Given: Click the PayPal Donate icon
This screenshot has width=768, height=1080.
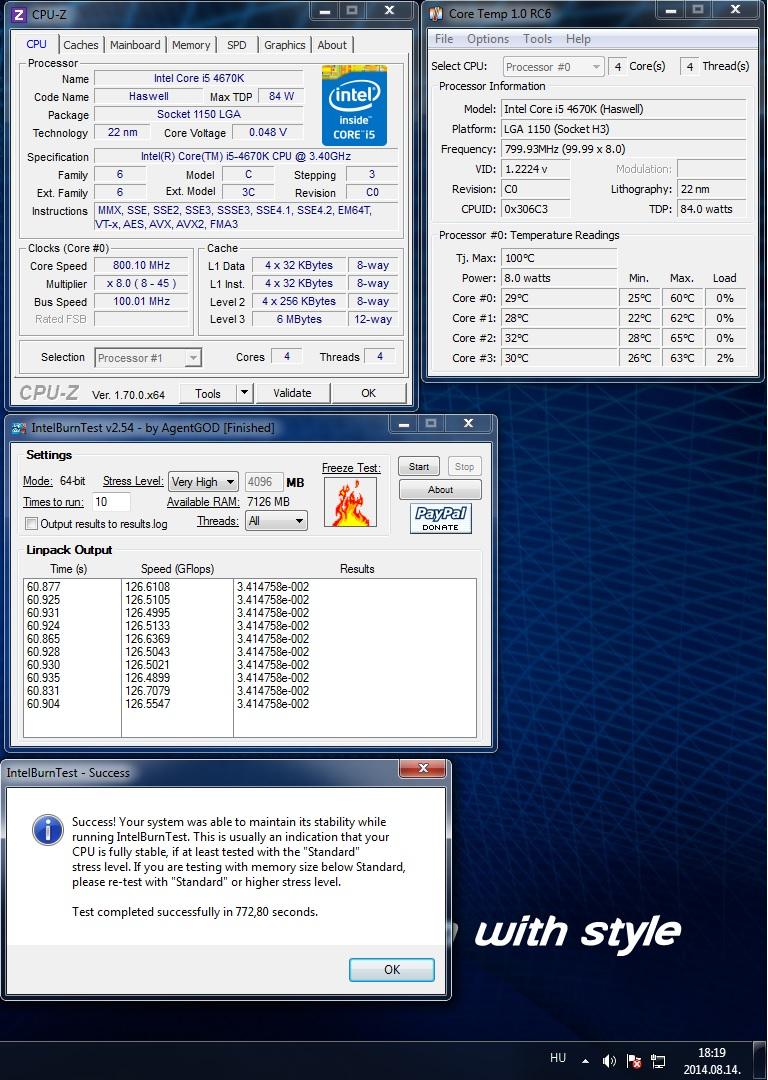Looking at the screenshot, I should tap(441, 519).
